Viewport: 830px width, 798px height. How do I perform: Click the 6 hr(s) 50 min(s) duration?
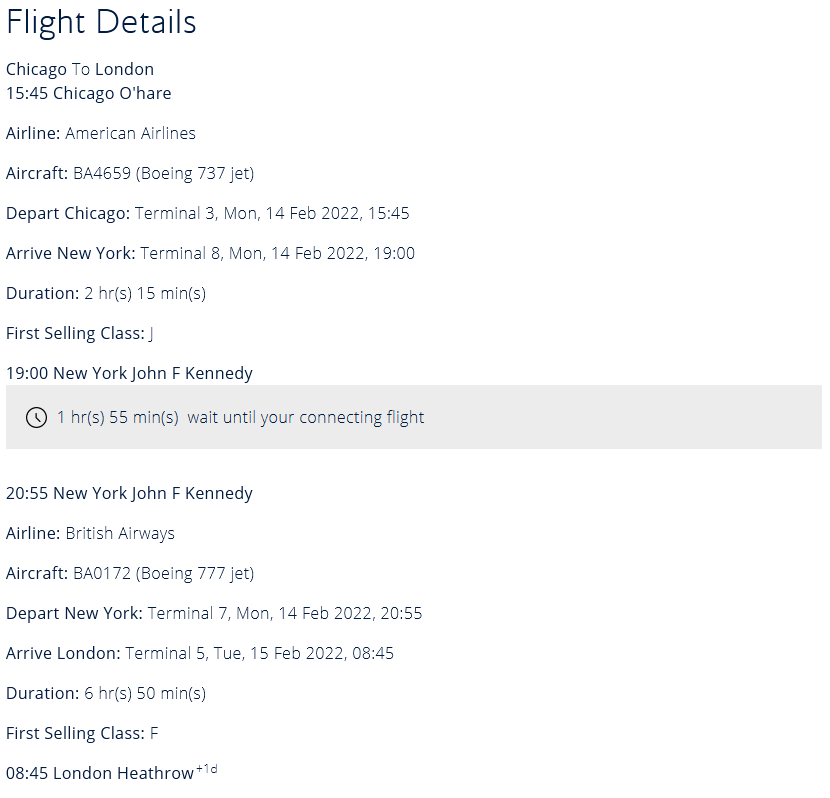(145, 693)
